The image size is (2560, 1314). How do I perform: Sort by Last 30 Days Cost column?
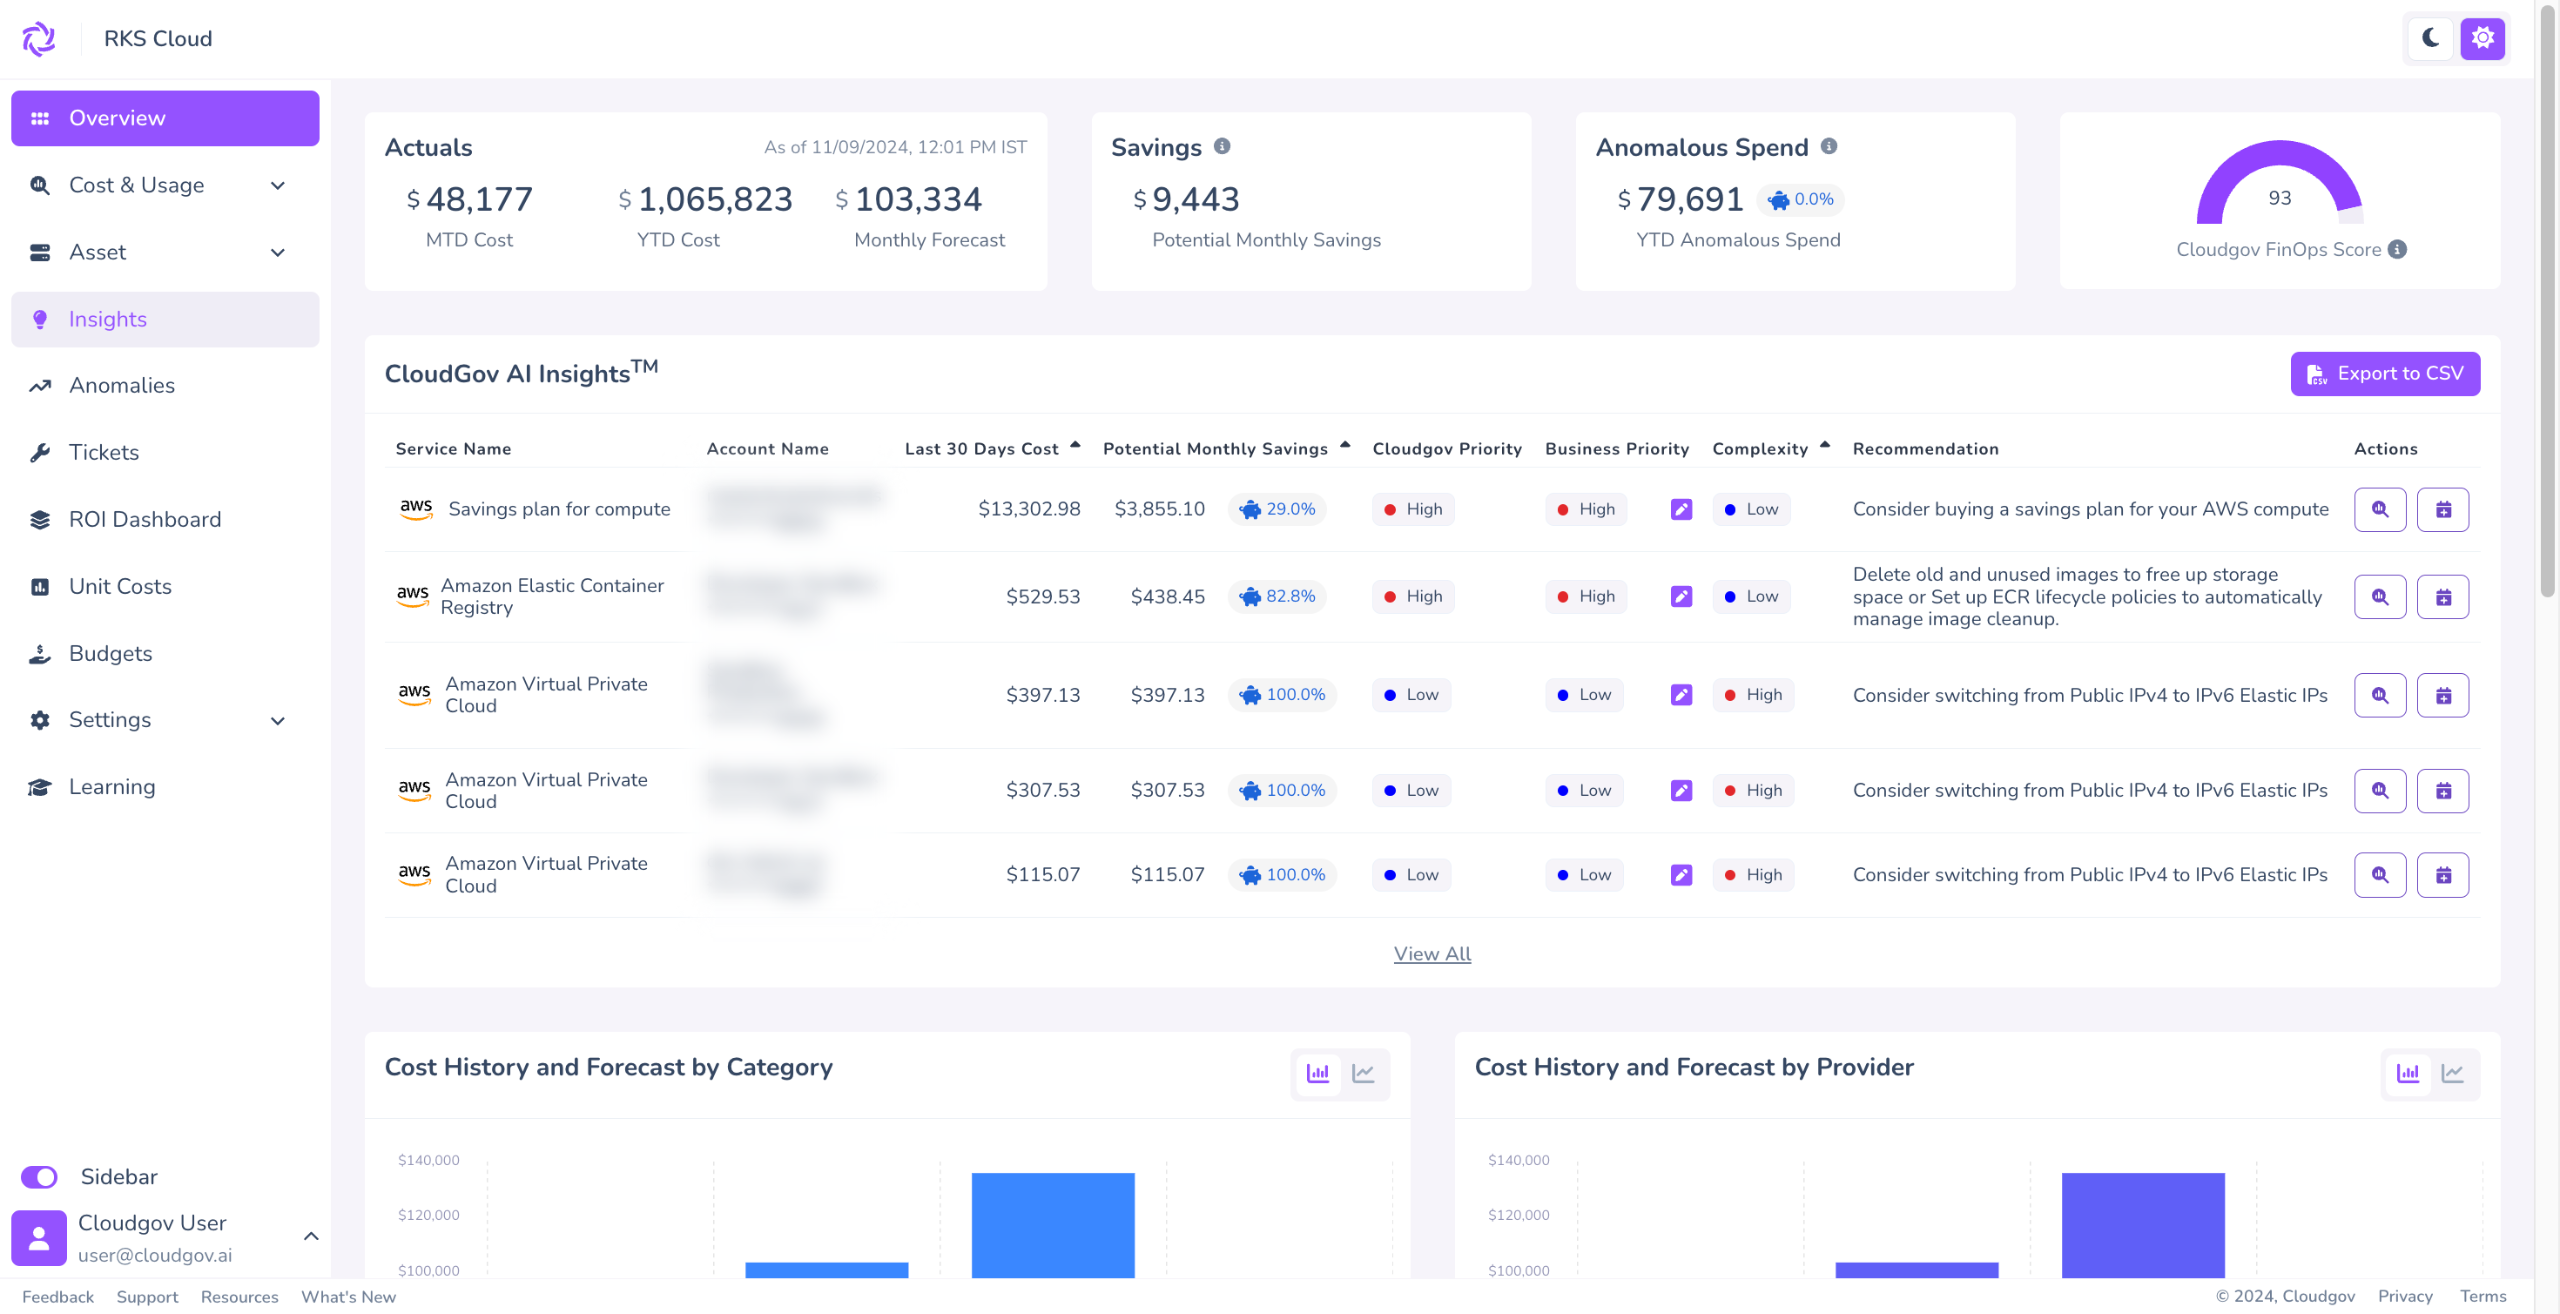click(981, 449)
